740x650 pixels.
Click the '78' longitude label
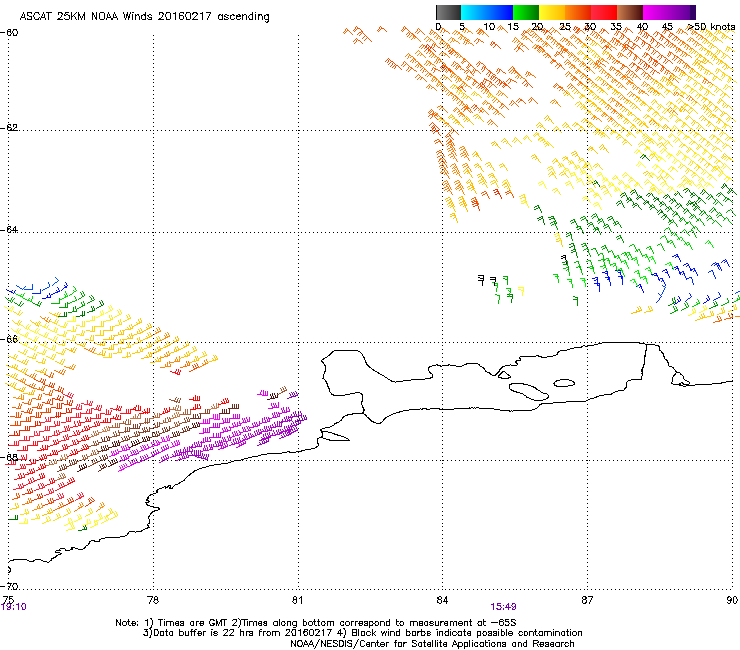[153, 600]
